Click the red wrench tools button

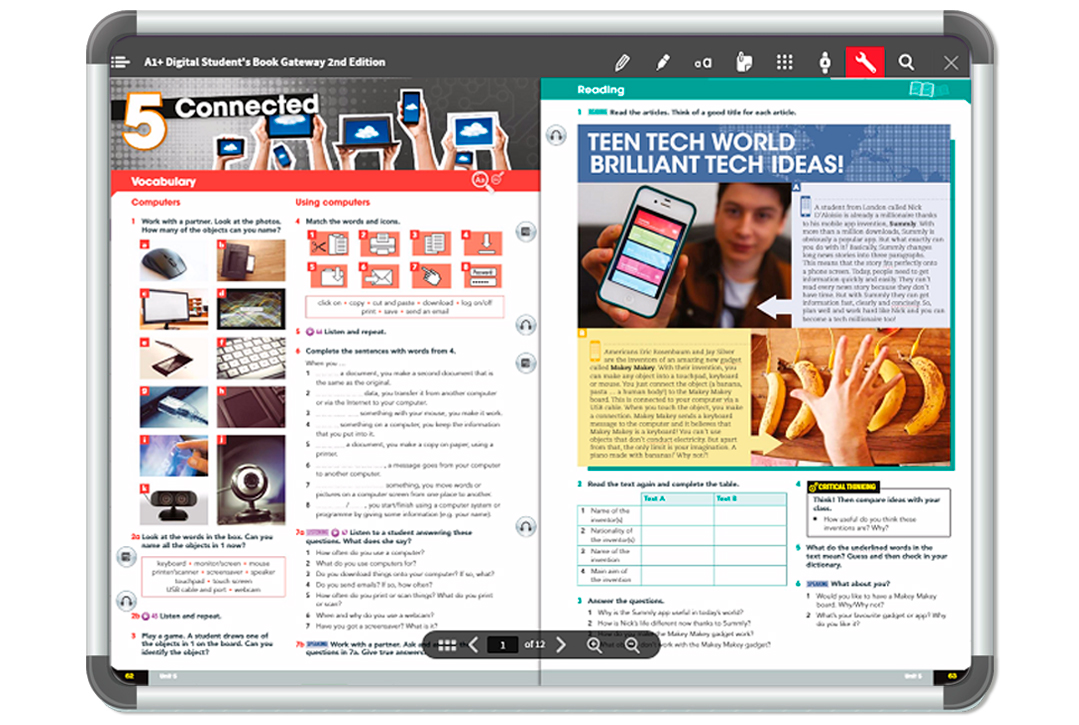(865, 62)
